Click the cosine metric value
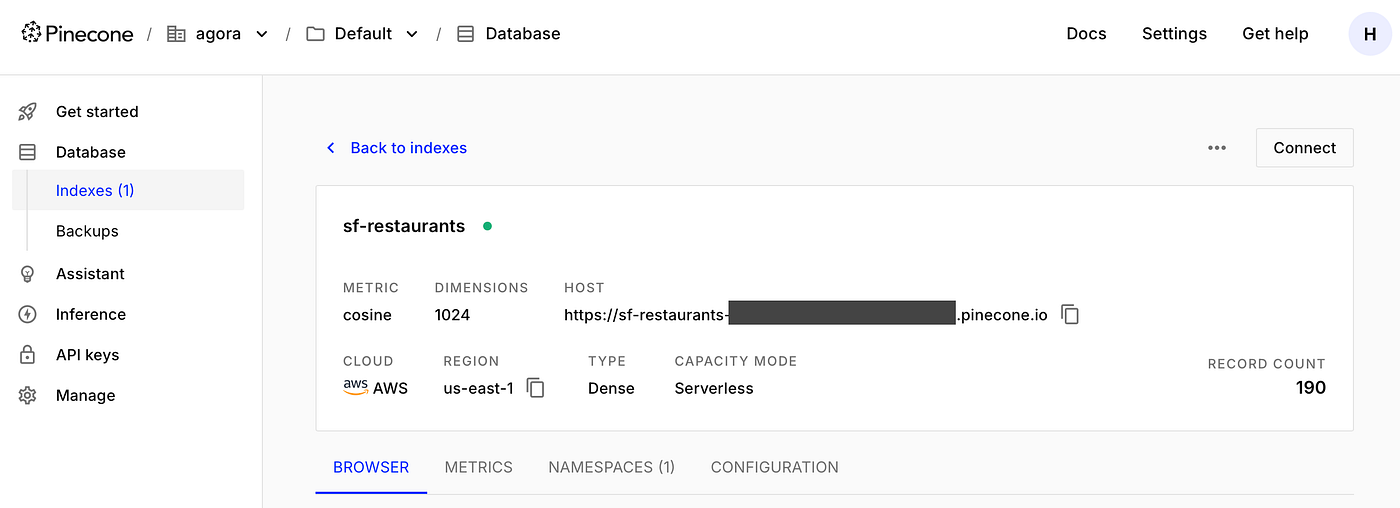Viewport: 1400px width, 508px height. 367,315
